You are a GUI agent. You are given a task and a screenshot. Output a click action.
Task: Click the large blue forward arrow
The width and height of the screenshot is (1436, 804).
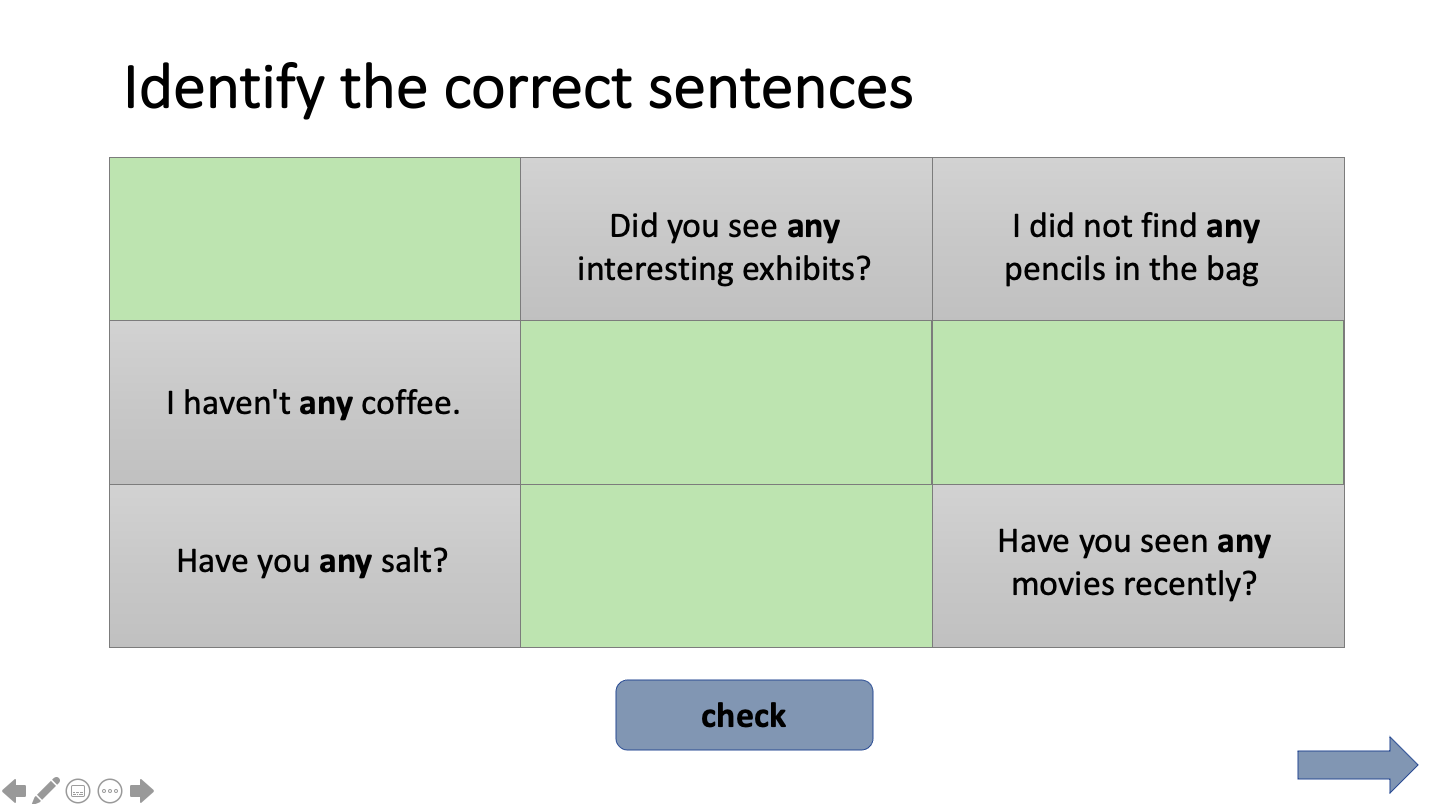[1357, 765]
